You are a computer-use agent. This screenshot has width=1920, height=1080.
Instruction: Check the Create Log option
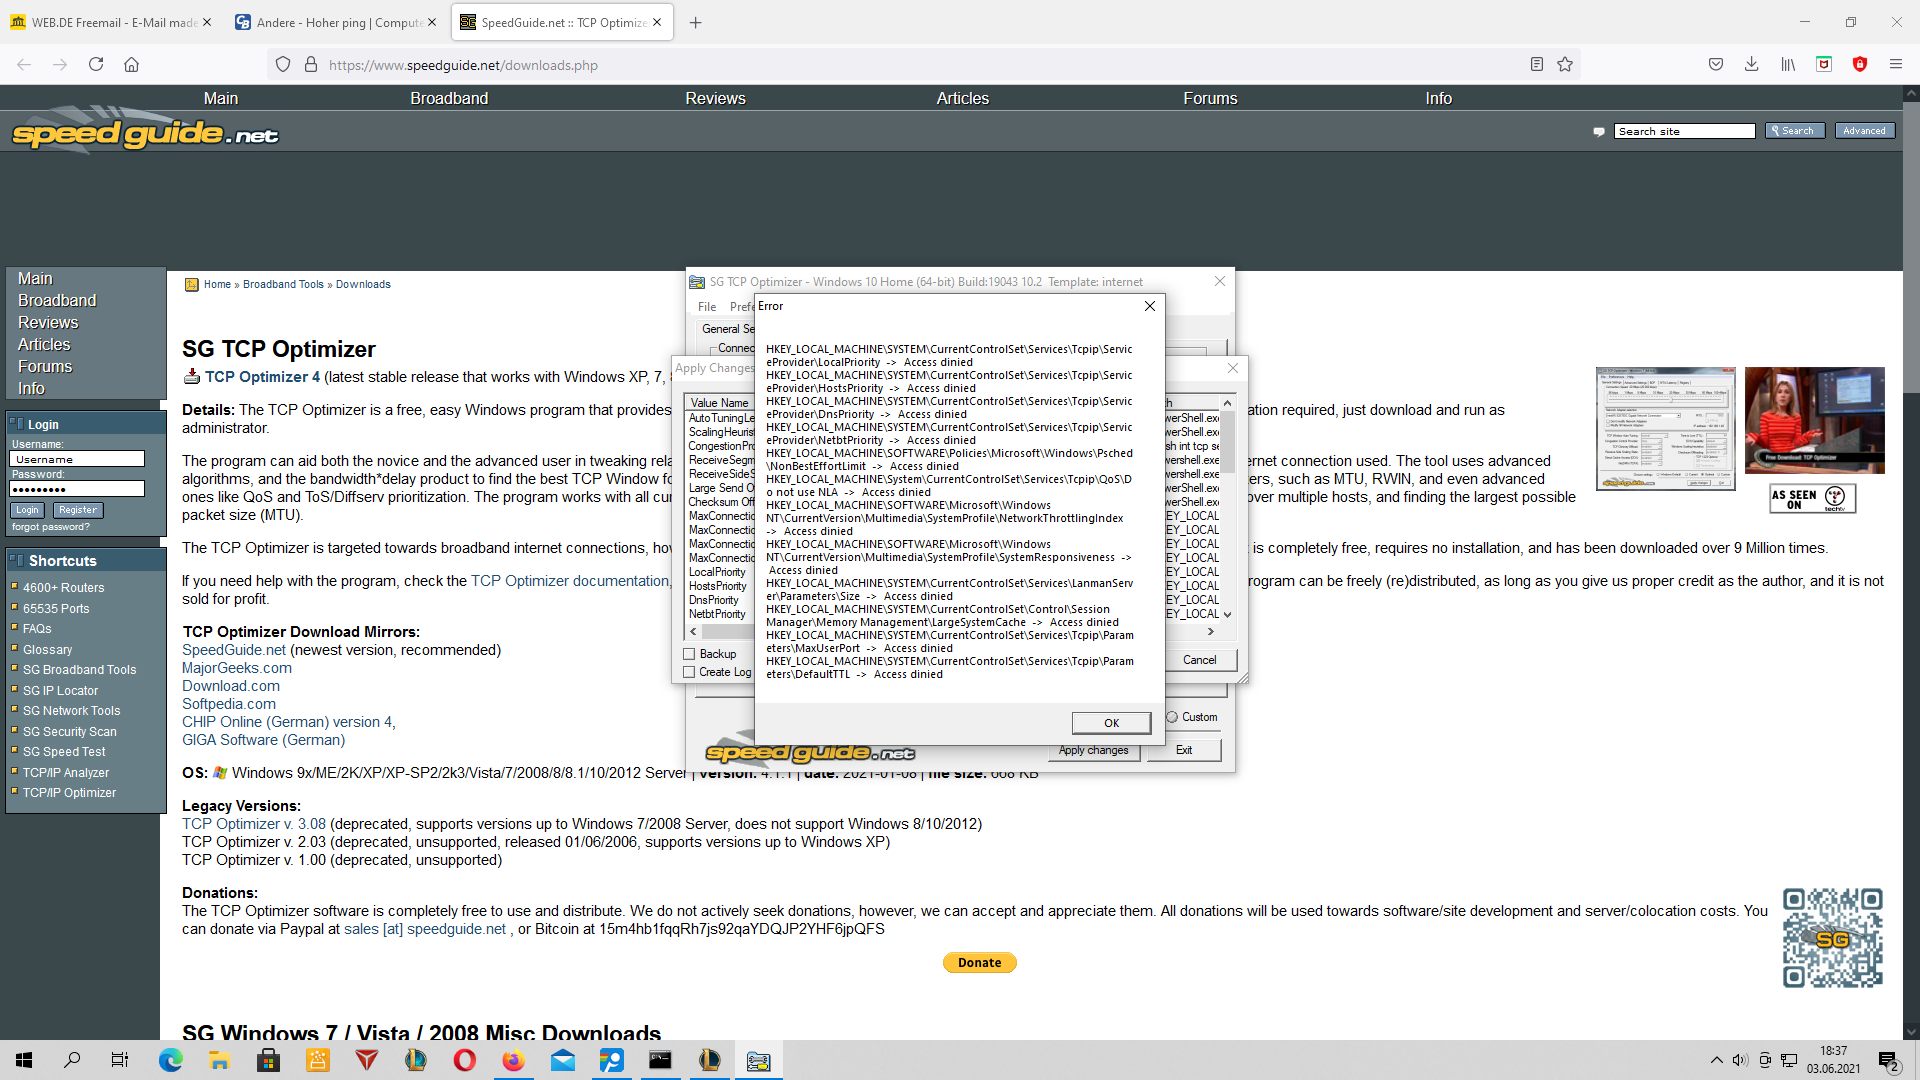689,672
